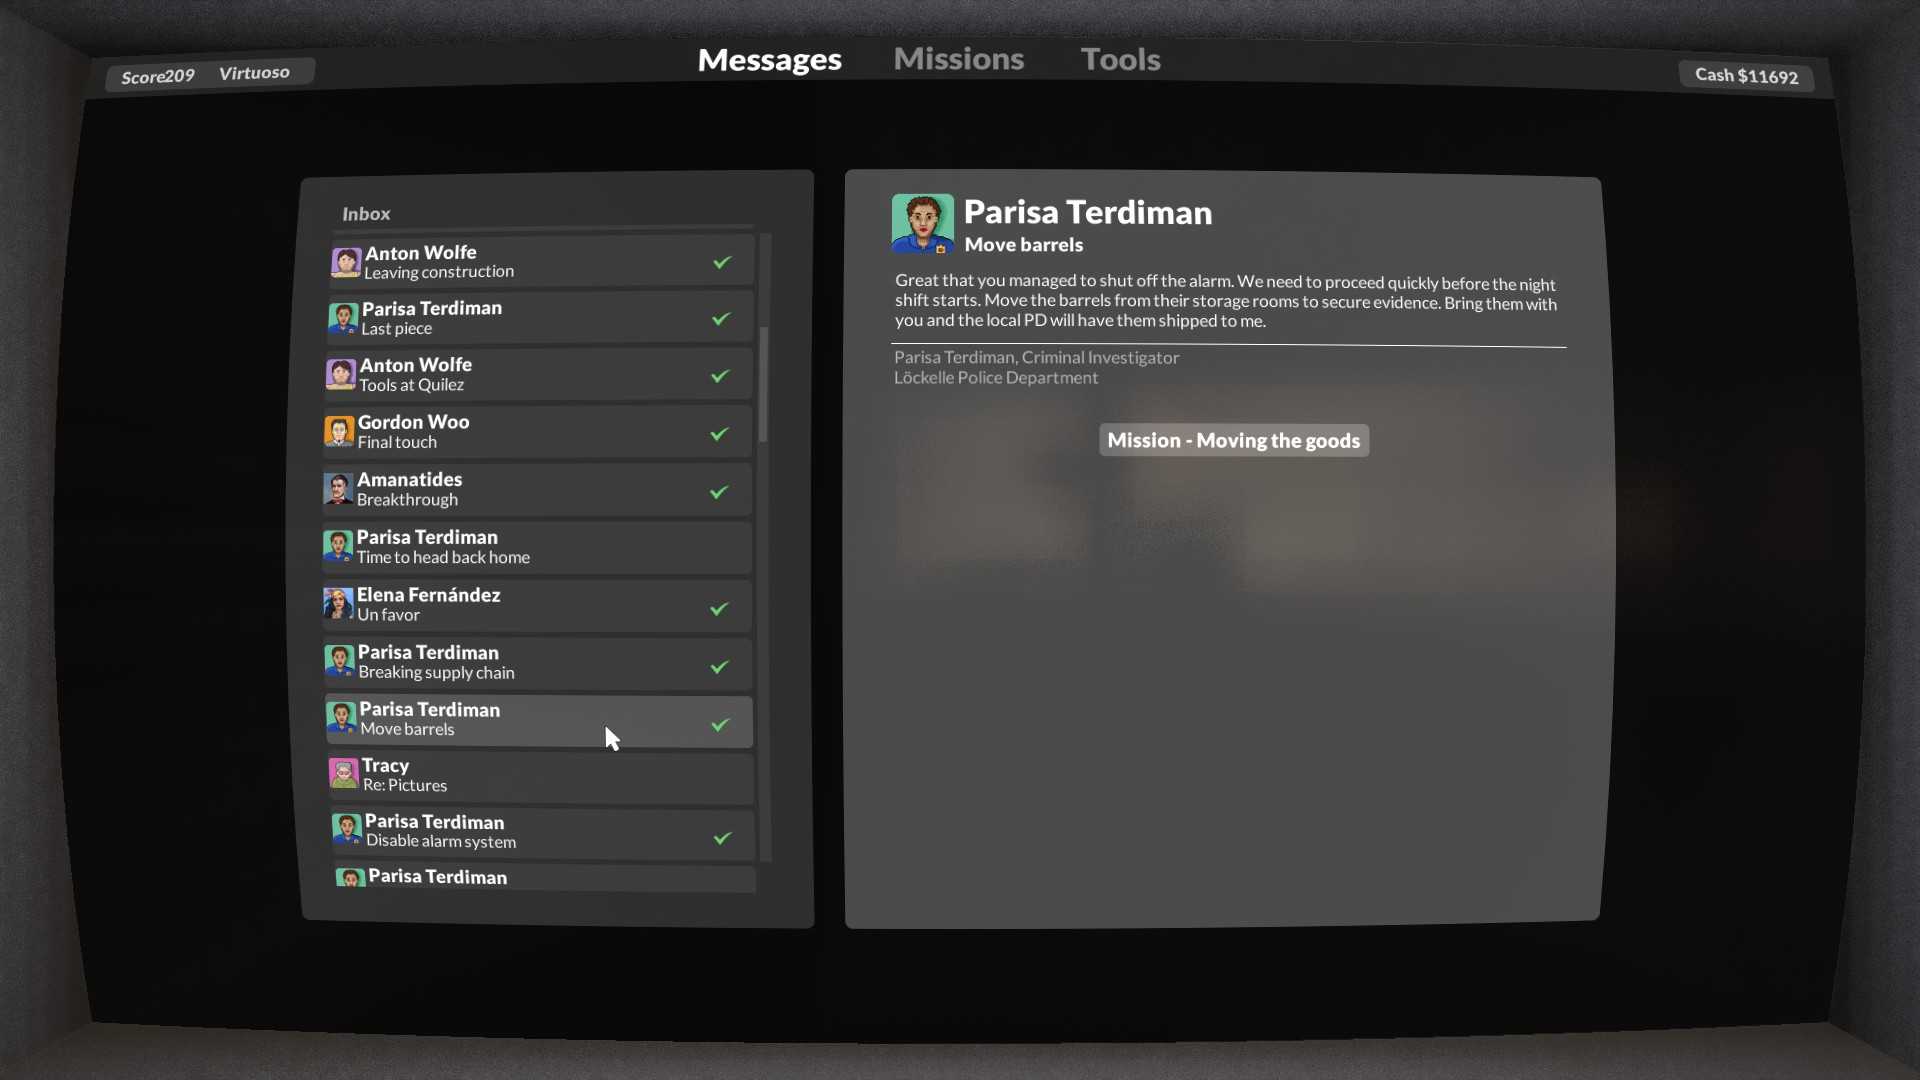
Task: Select Parisa Terdiman Last piece message
Action: click(x=537, y=320)
